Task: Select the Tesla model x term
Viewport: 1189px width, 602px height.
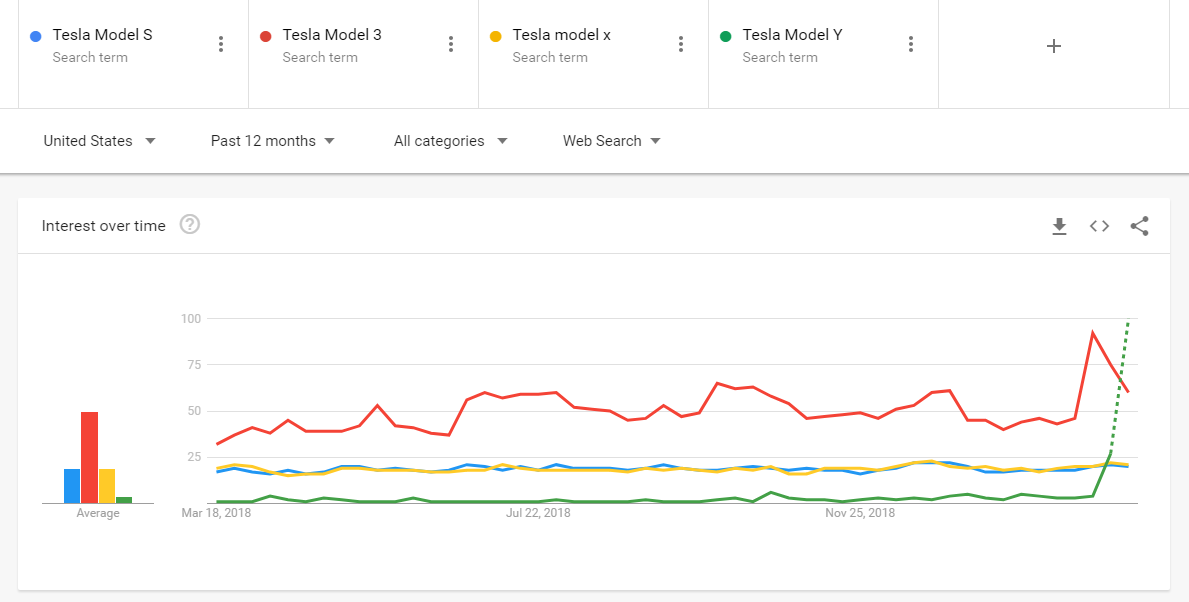Action: pyautogui.click(x=561, y=35)
